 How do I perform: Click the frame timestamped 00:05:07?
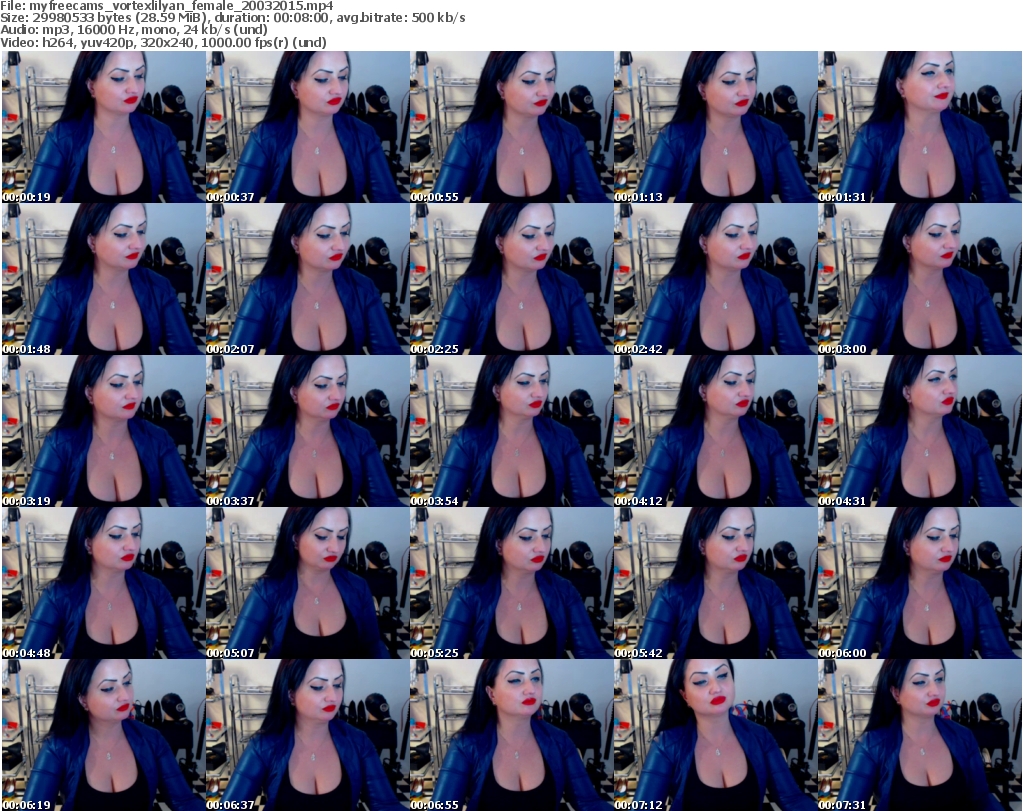308,583
